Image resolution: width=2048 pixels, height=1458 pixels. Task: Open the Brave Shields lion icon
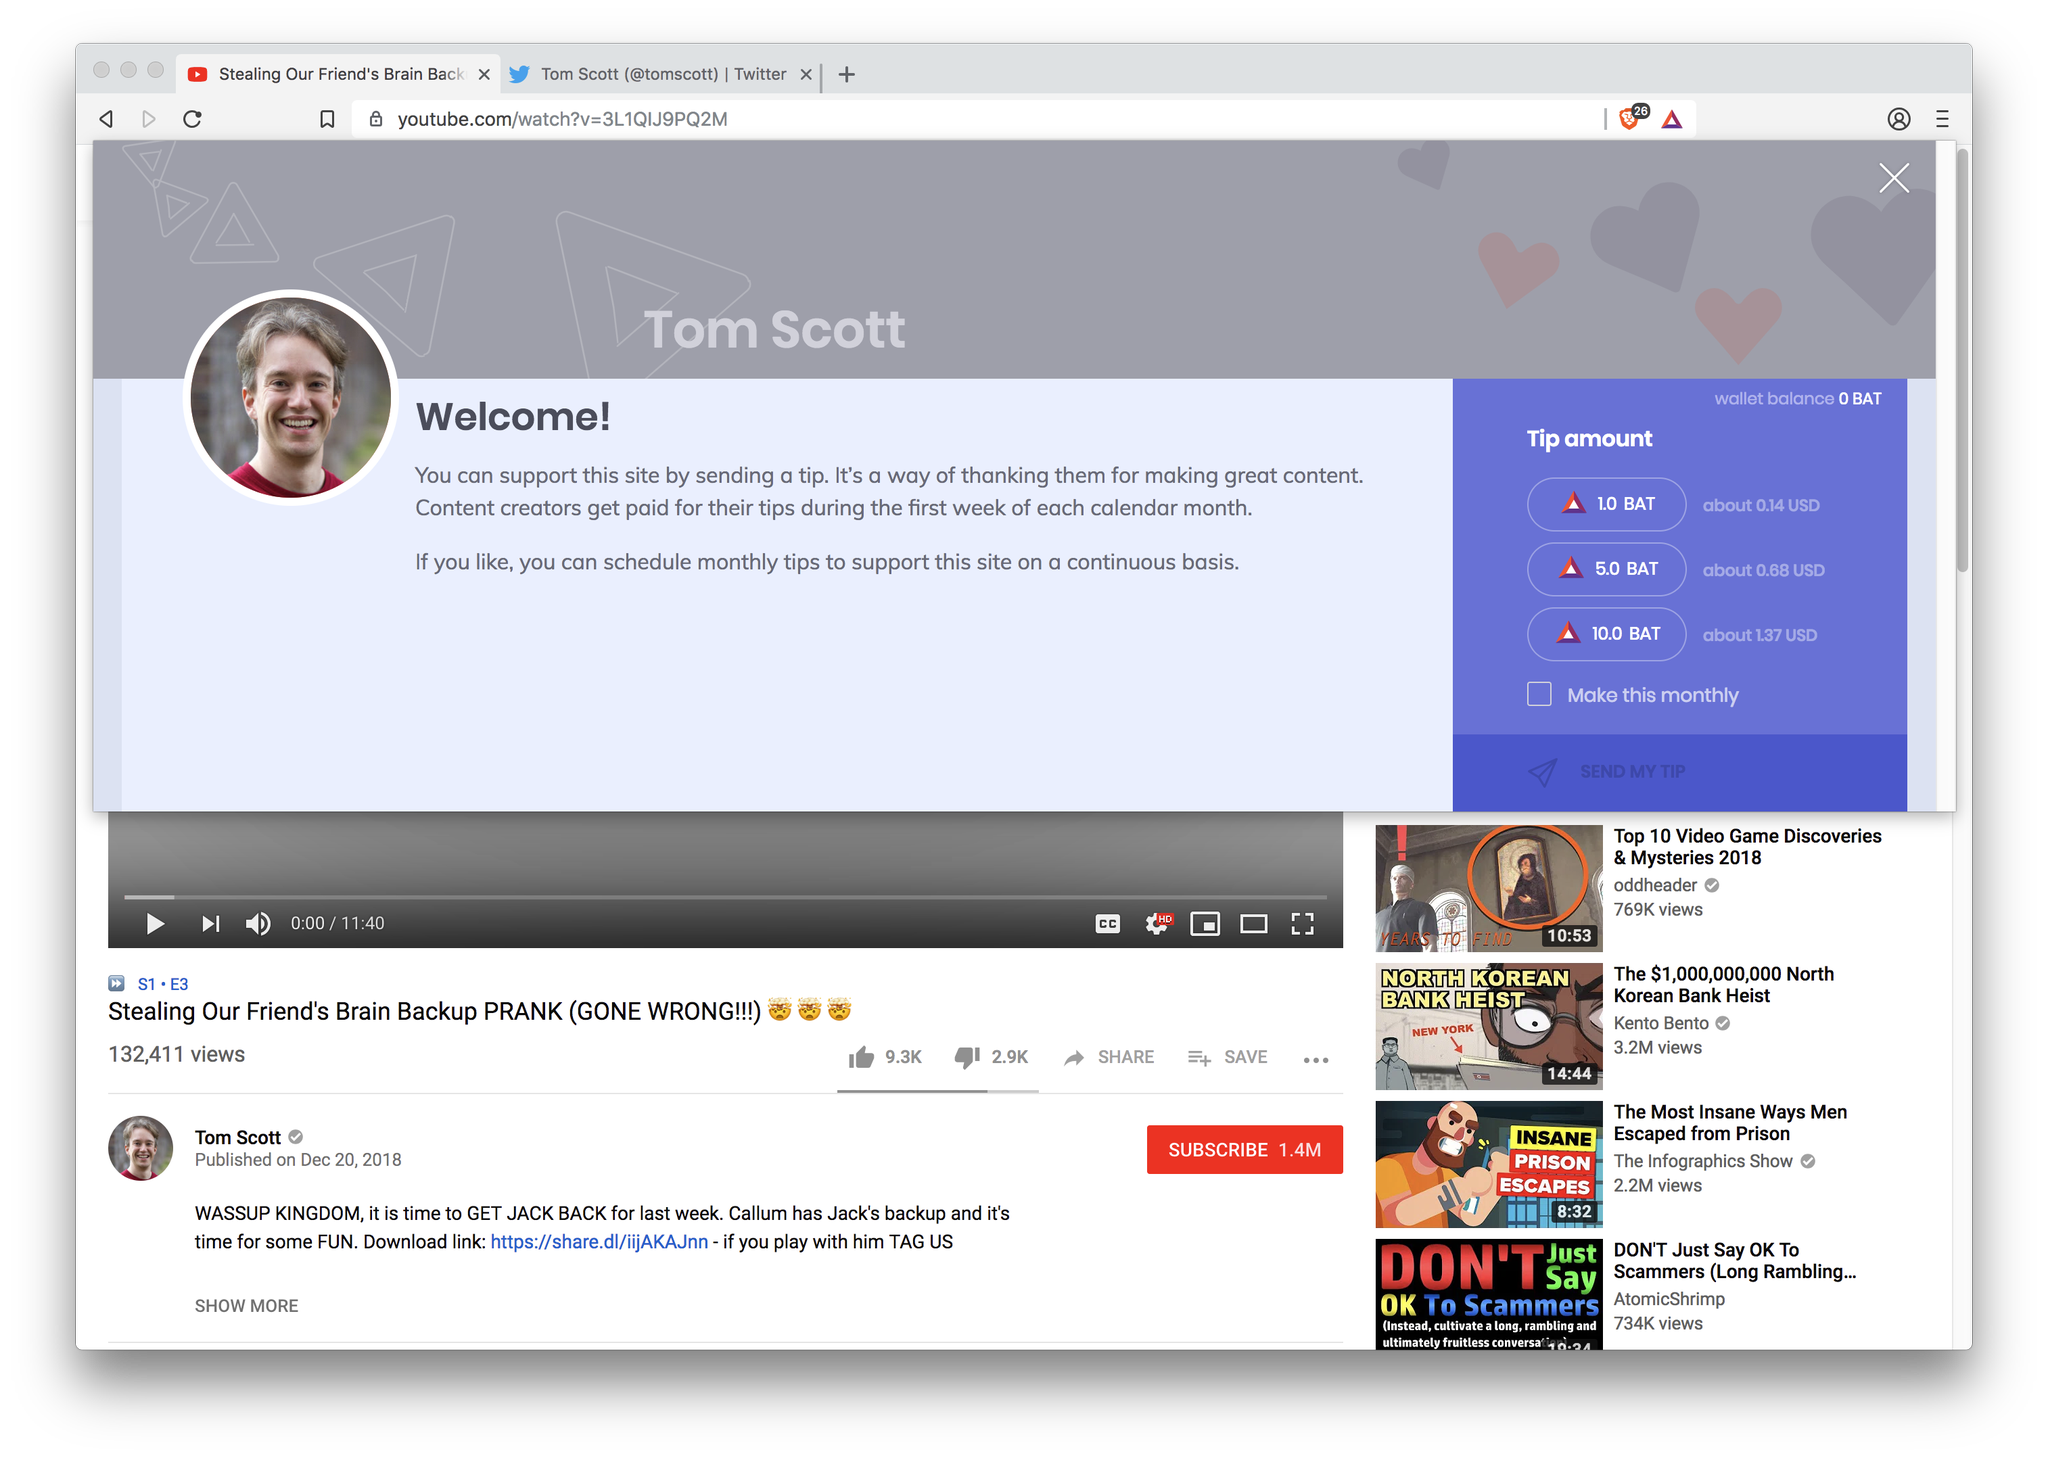pyautogui.click(x=1631, y=118)
